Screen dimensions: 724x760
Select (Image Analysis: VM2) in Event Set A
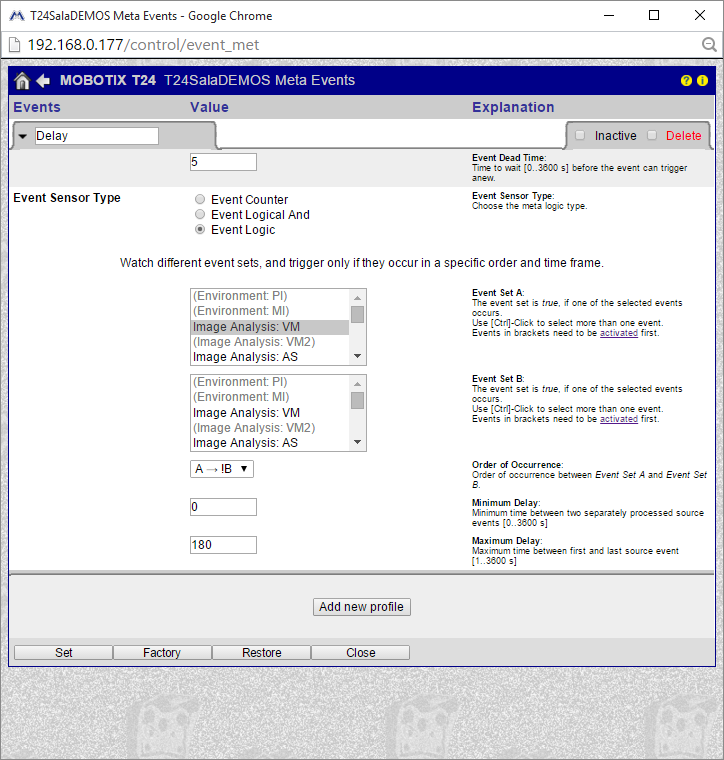tap(270, 342)
